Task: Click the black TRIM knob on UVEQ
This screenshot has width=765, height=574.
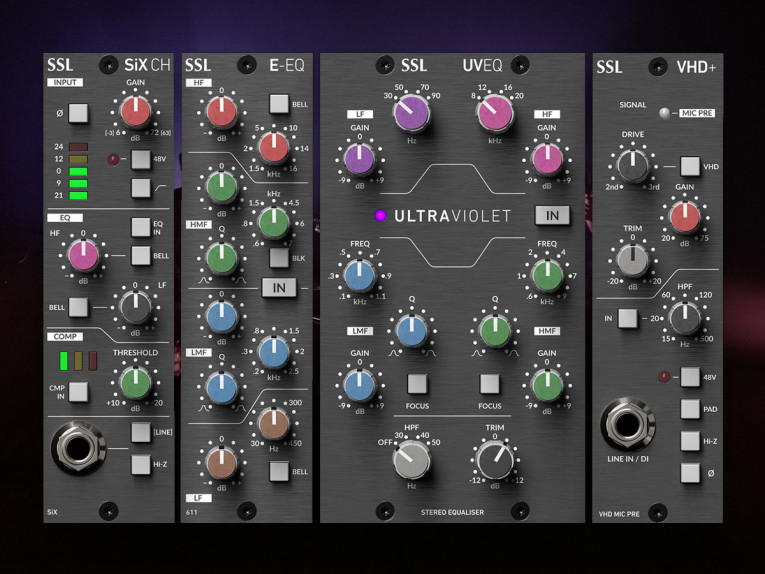Action: click(495, 460)
